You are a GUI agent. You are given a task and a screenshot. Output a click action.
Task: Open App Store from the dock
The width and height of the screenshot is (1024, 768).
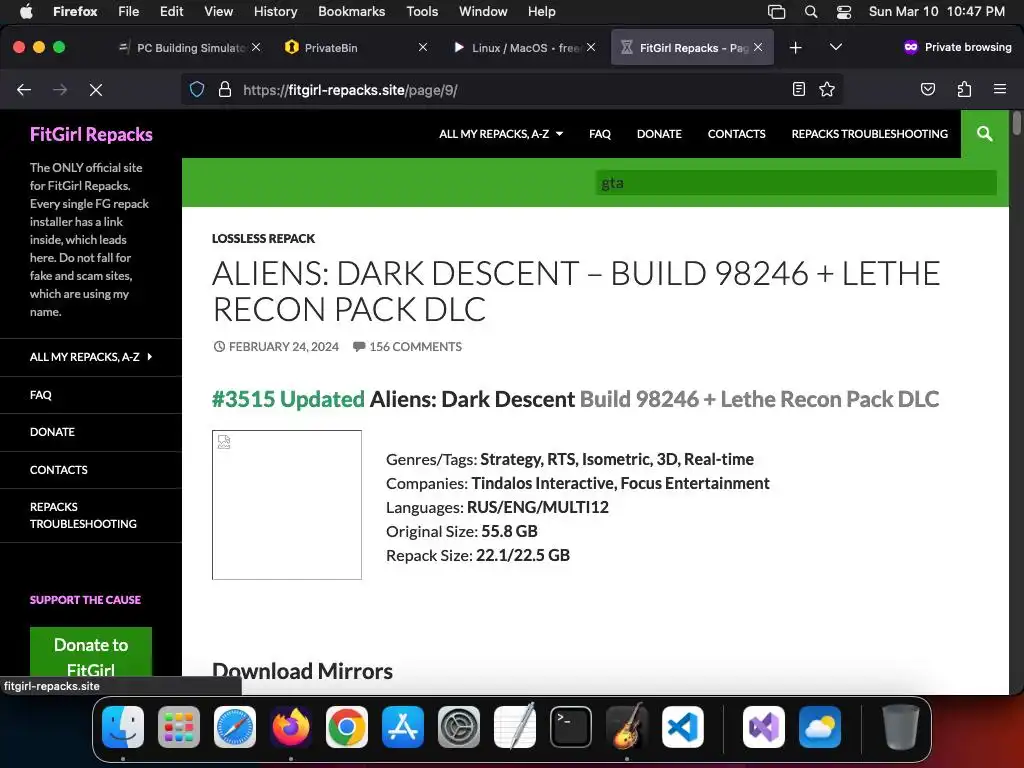tap(403, 727)
